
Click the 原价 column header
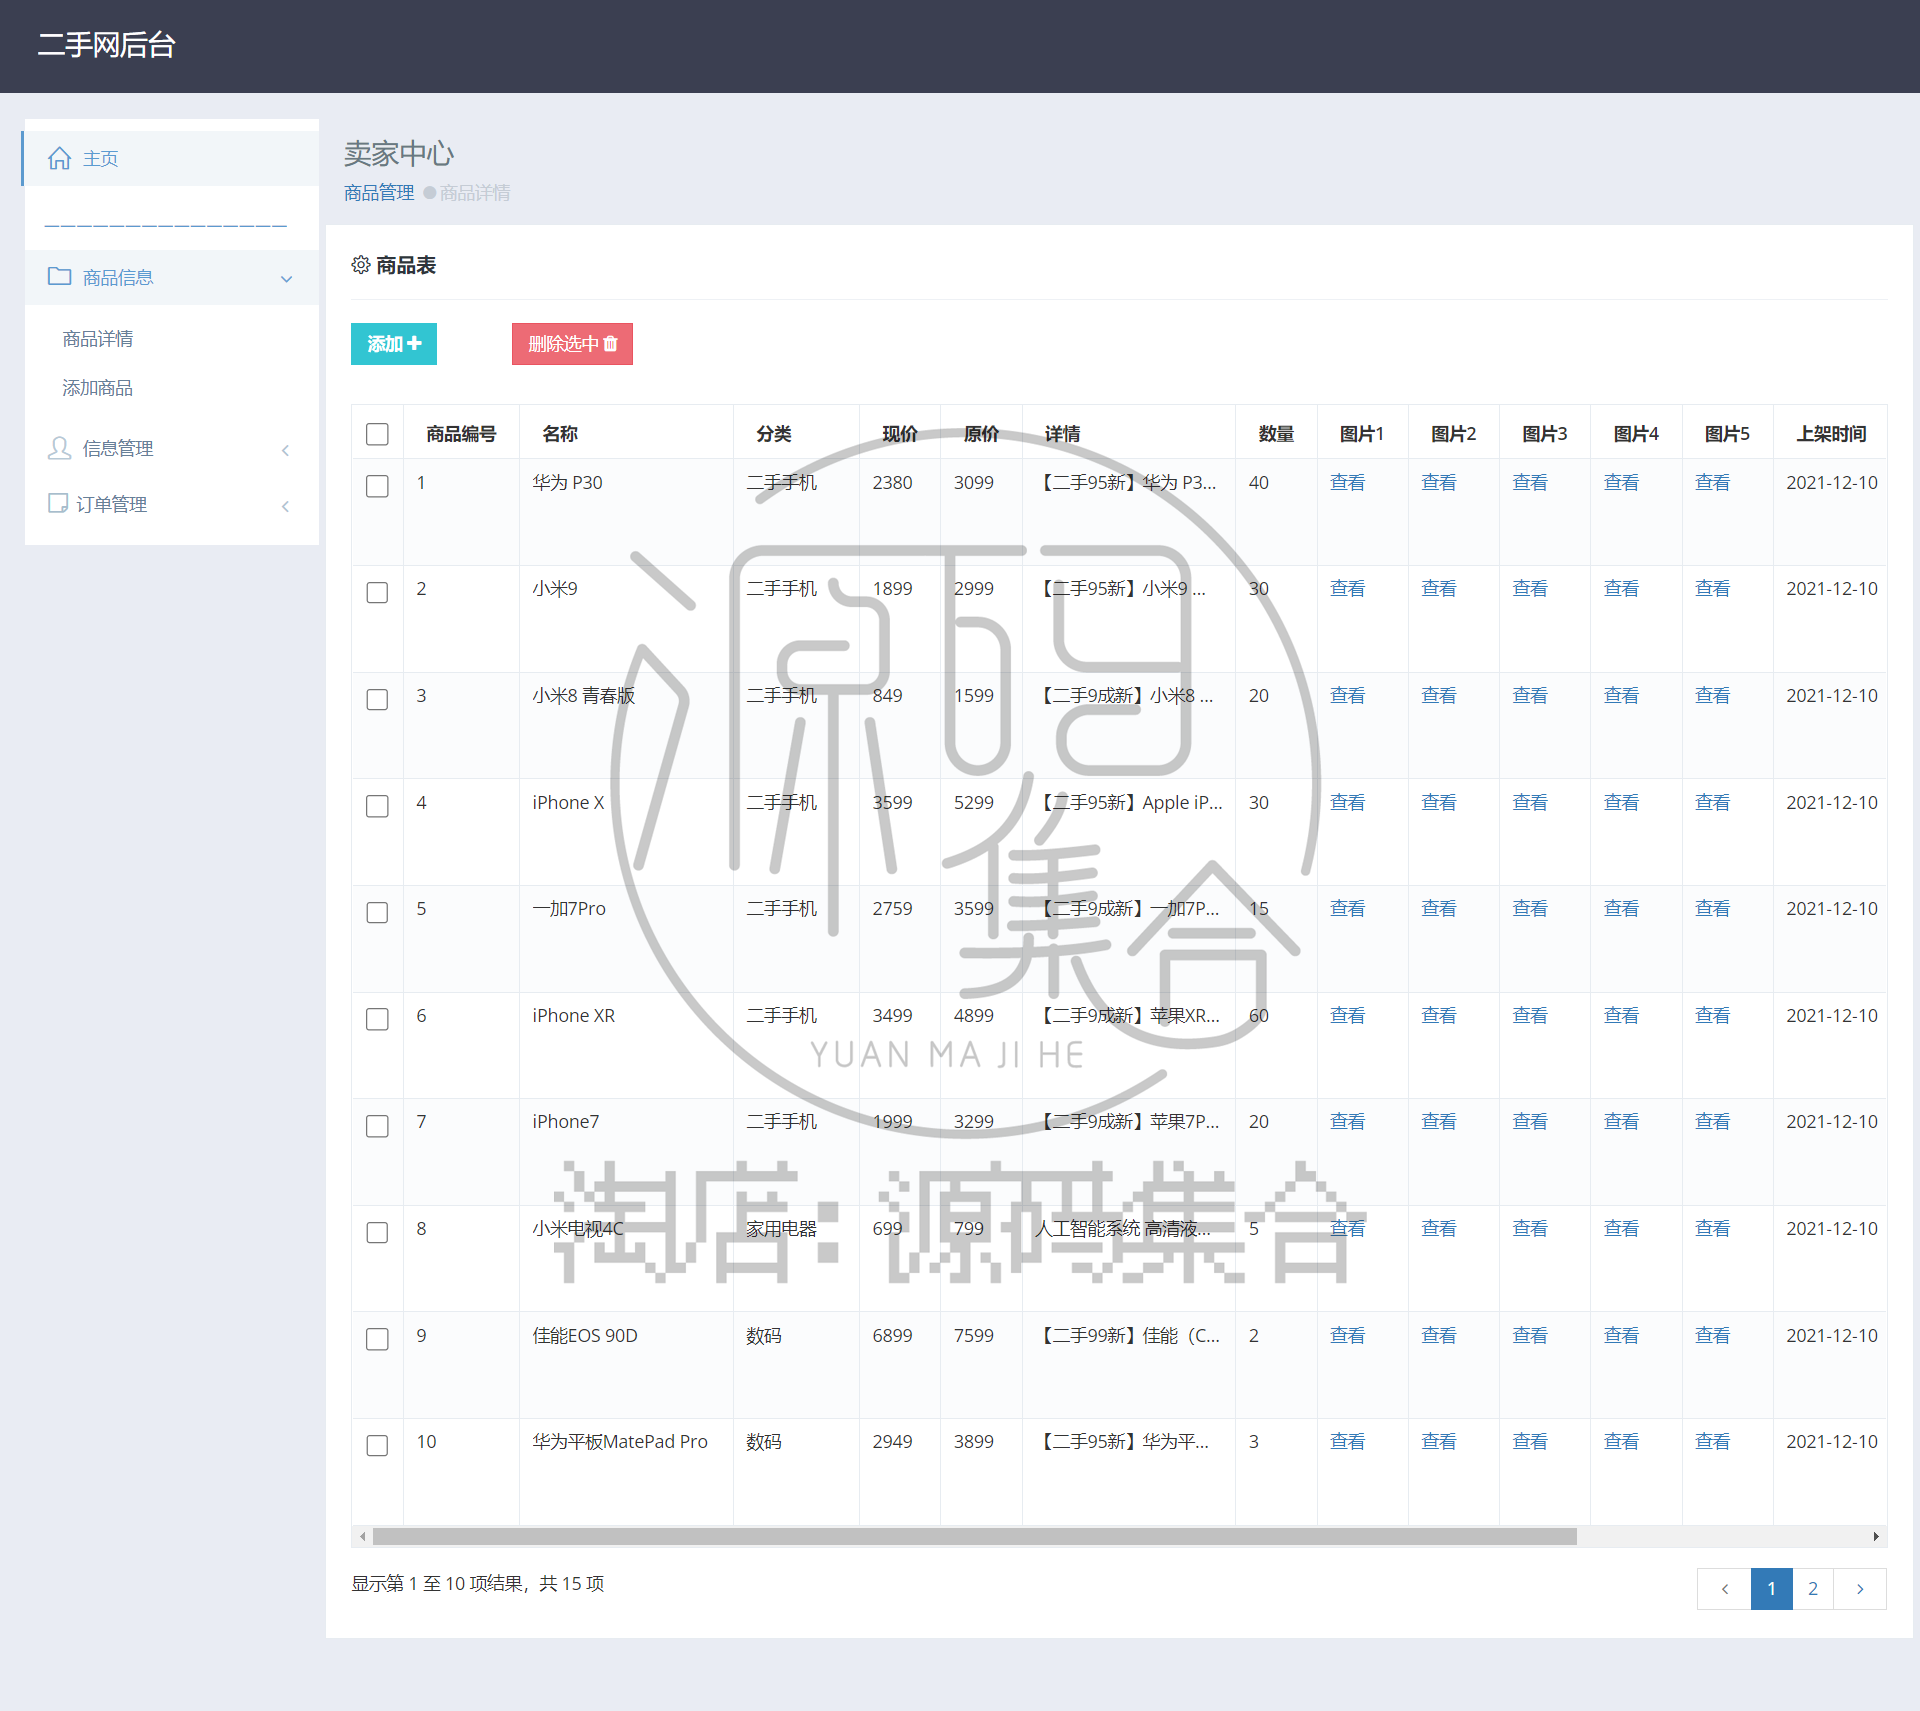(981, 433)
